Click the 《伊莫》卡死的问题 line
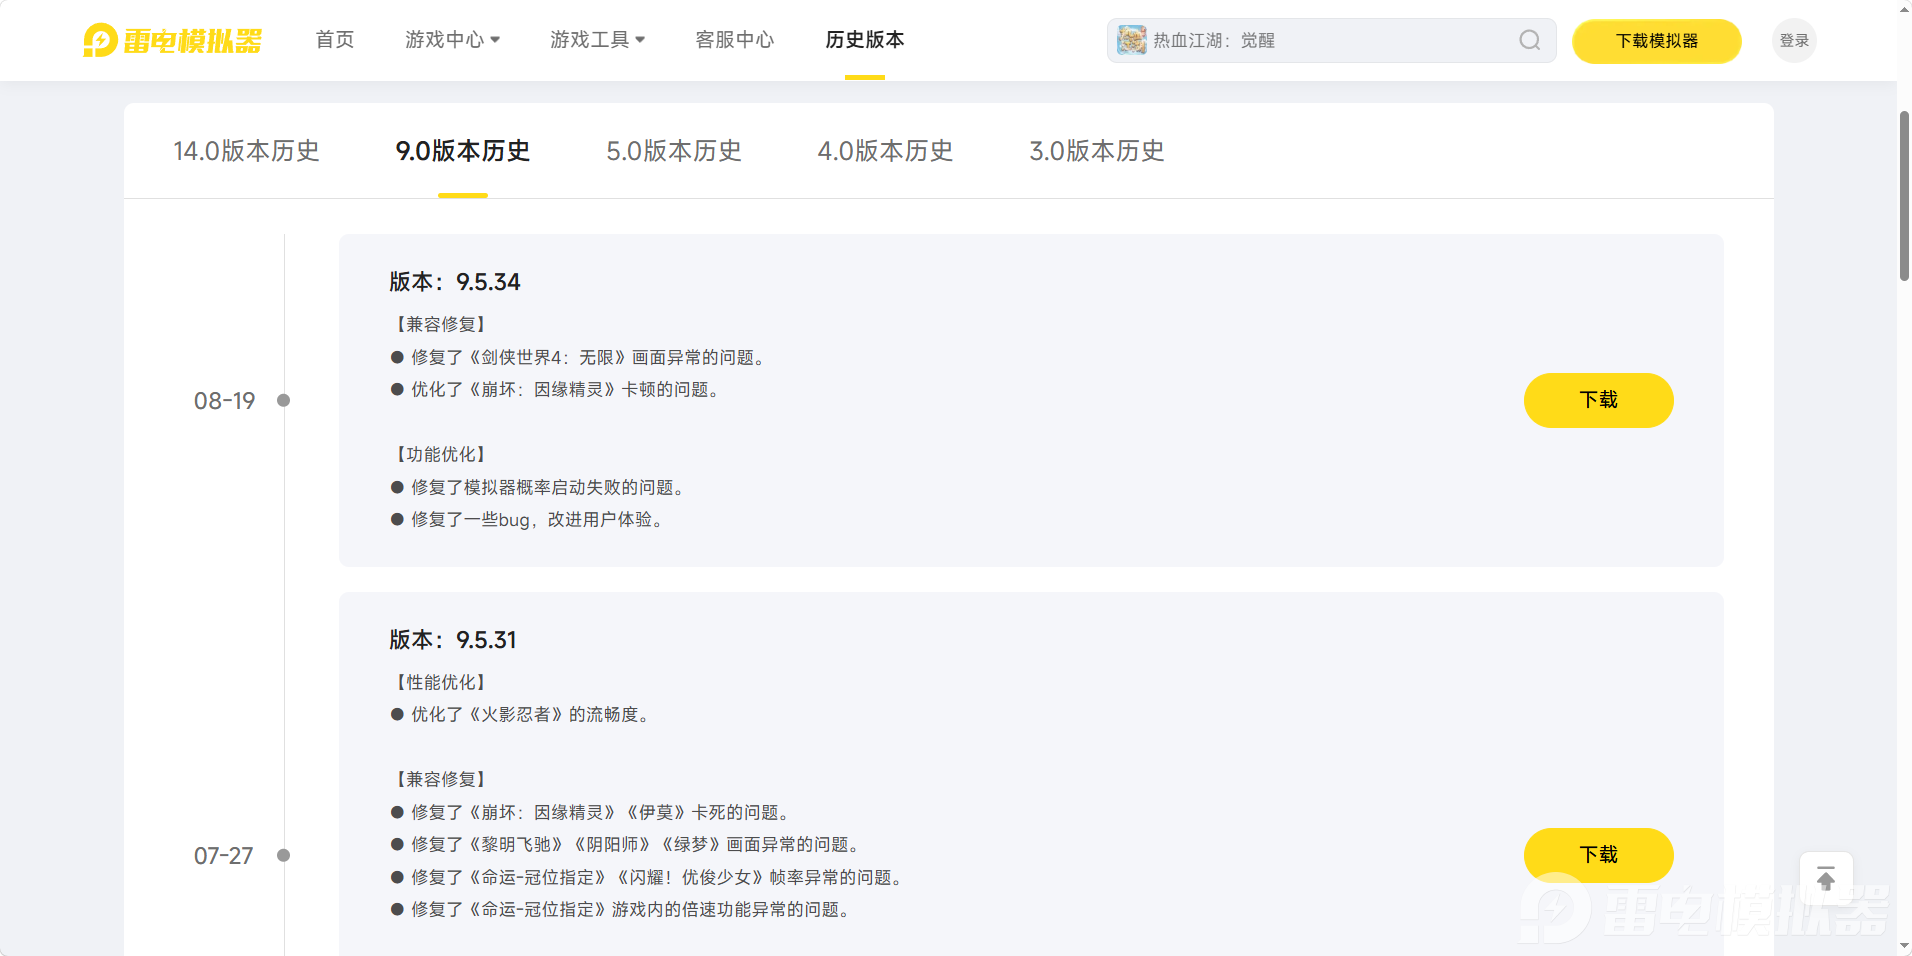1912x956 pixels. (x=592, y=812)
